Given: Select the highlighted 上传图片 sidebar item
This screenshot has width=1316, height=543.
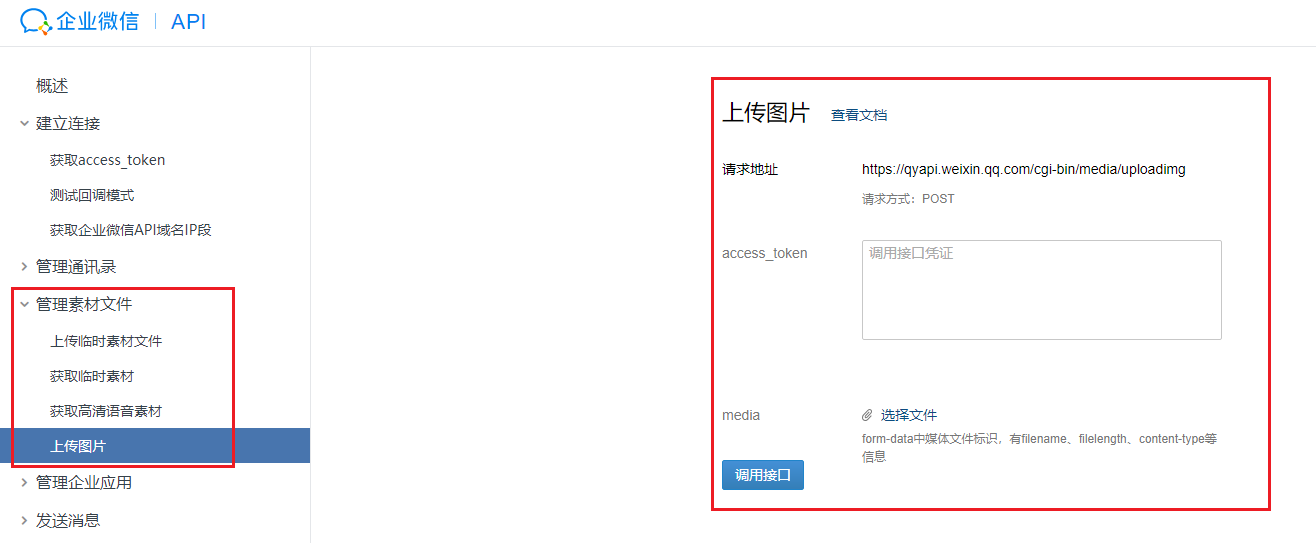Looking at the screenshot, I should click(155, 446).
